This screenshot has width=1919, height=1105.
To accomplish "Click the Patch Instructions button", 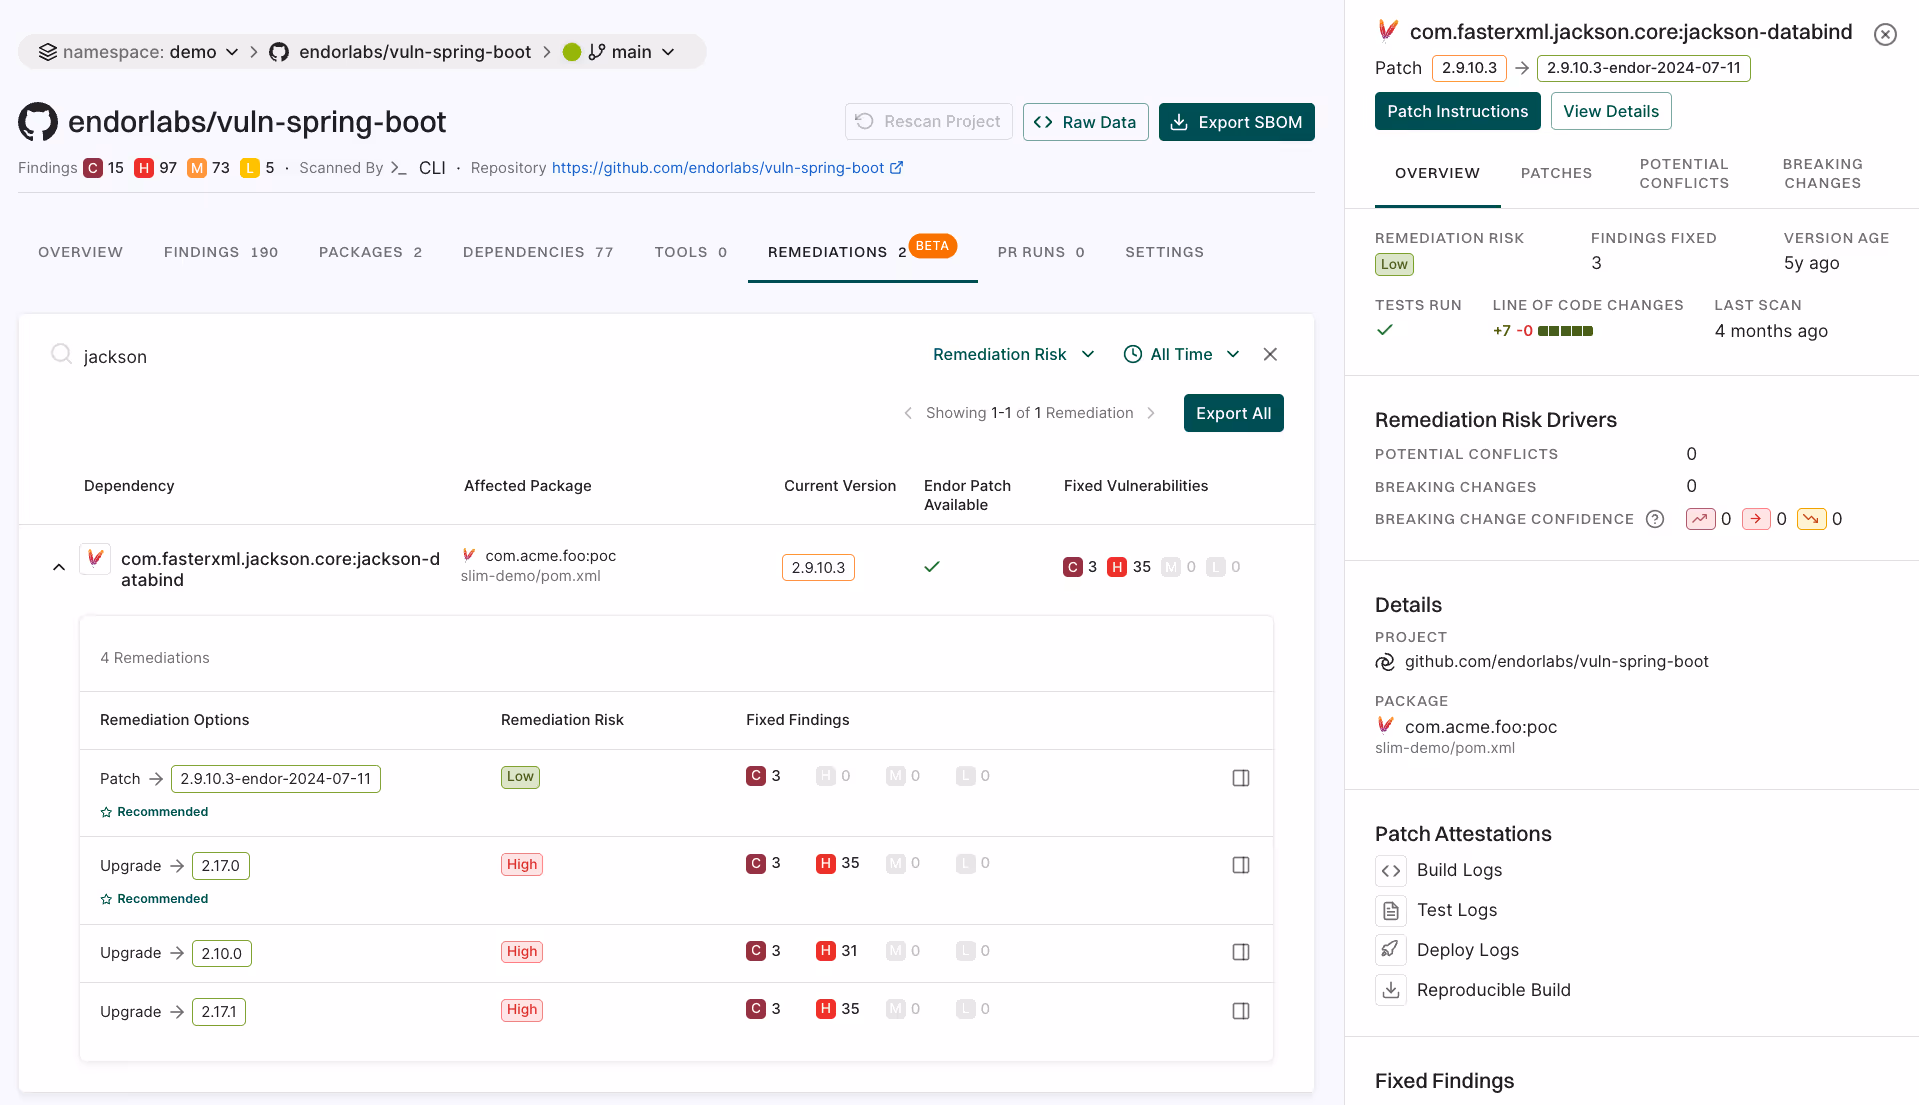I will pos(1458,111).
